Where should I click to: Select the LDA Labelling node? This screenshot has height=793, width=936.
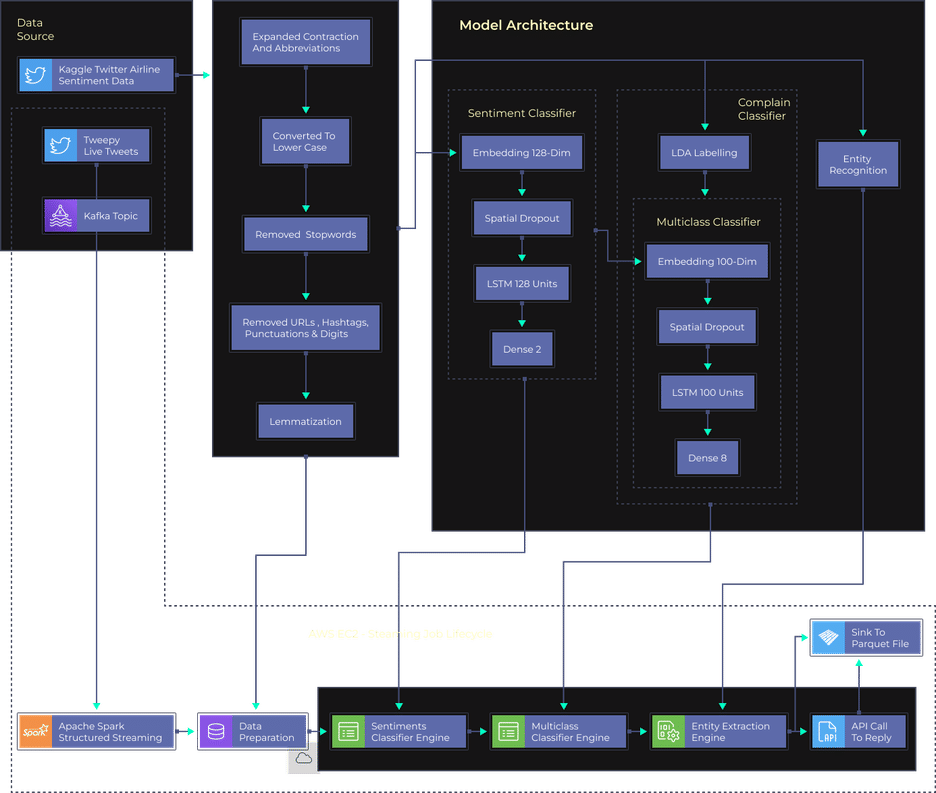704,153
